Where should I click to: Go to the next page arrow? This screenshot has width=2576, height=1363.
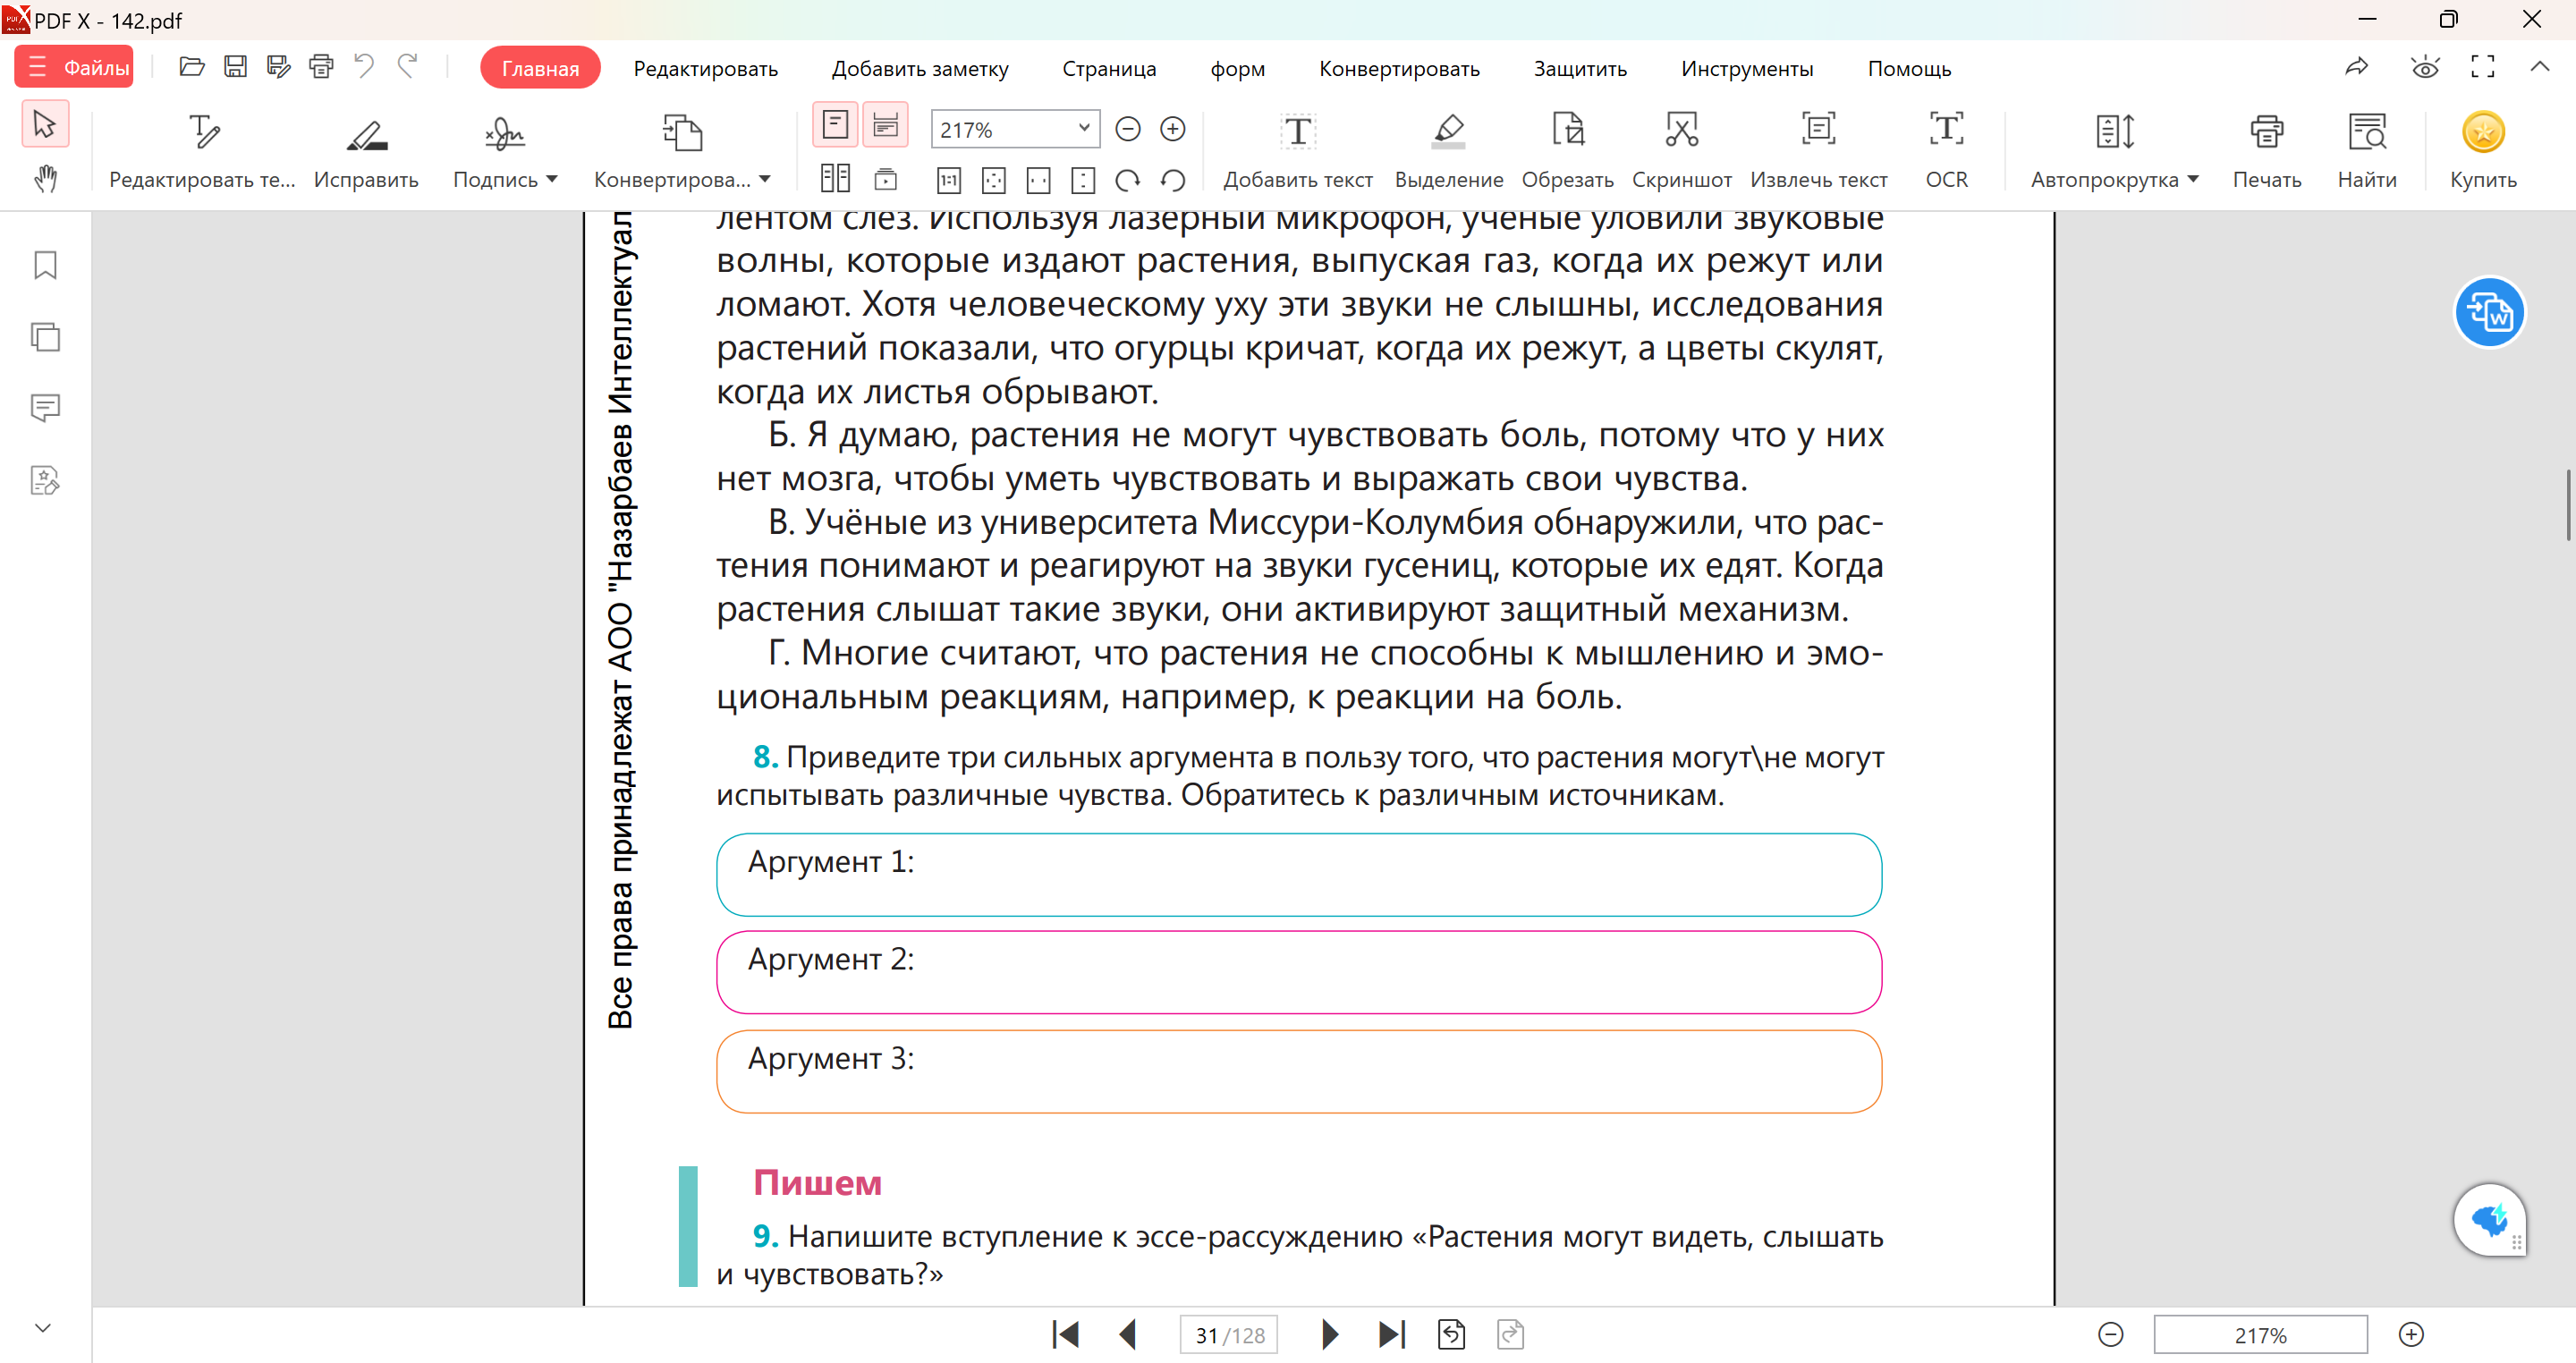(x=1329, y=1334)
